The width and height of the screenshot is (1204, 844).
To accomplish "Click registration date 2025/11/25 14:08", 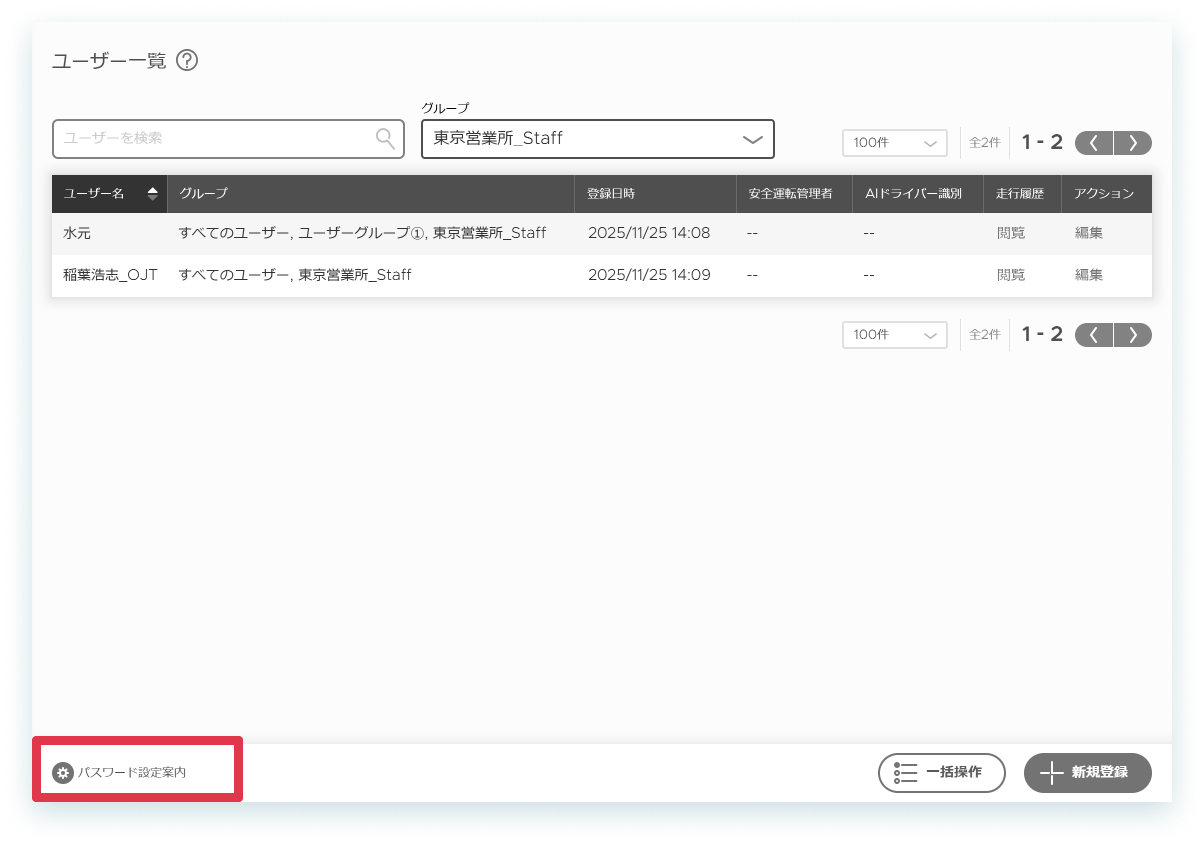I will (x=649, y=233).
